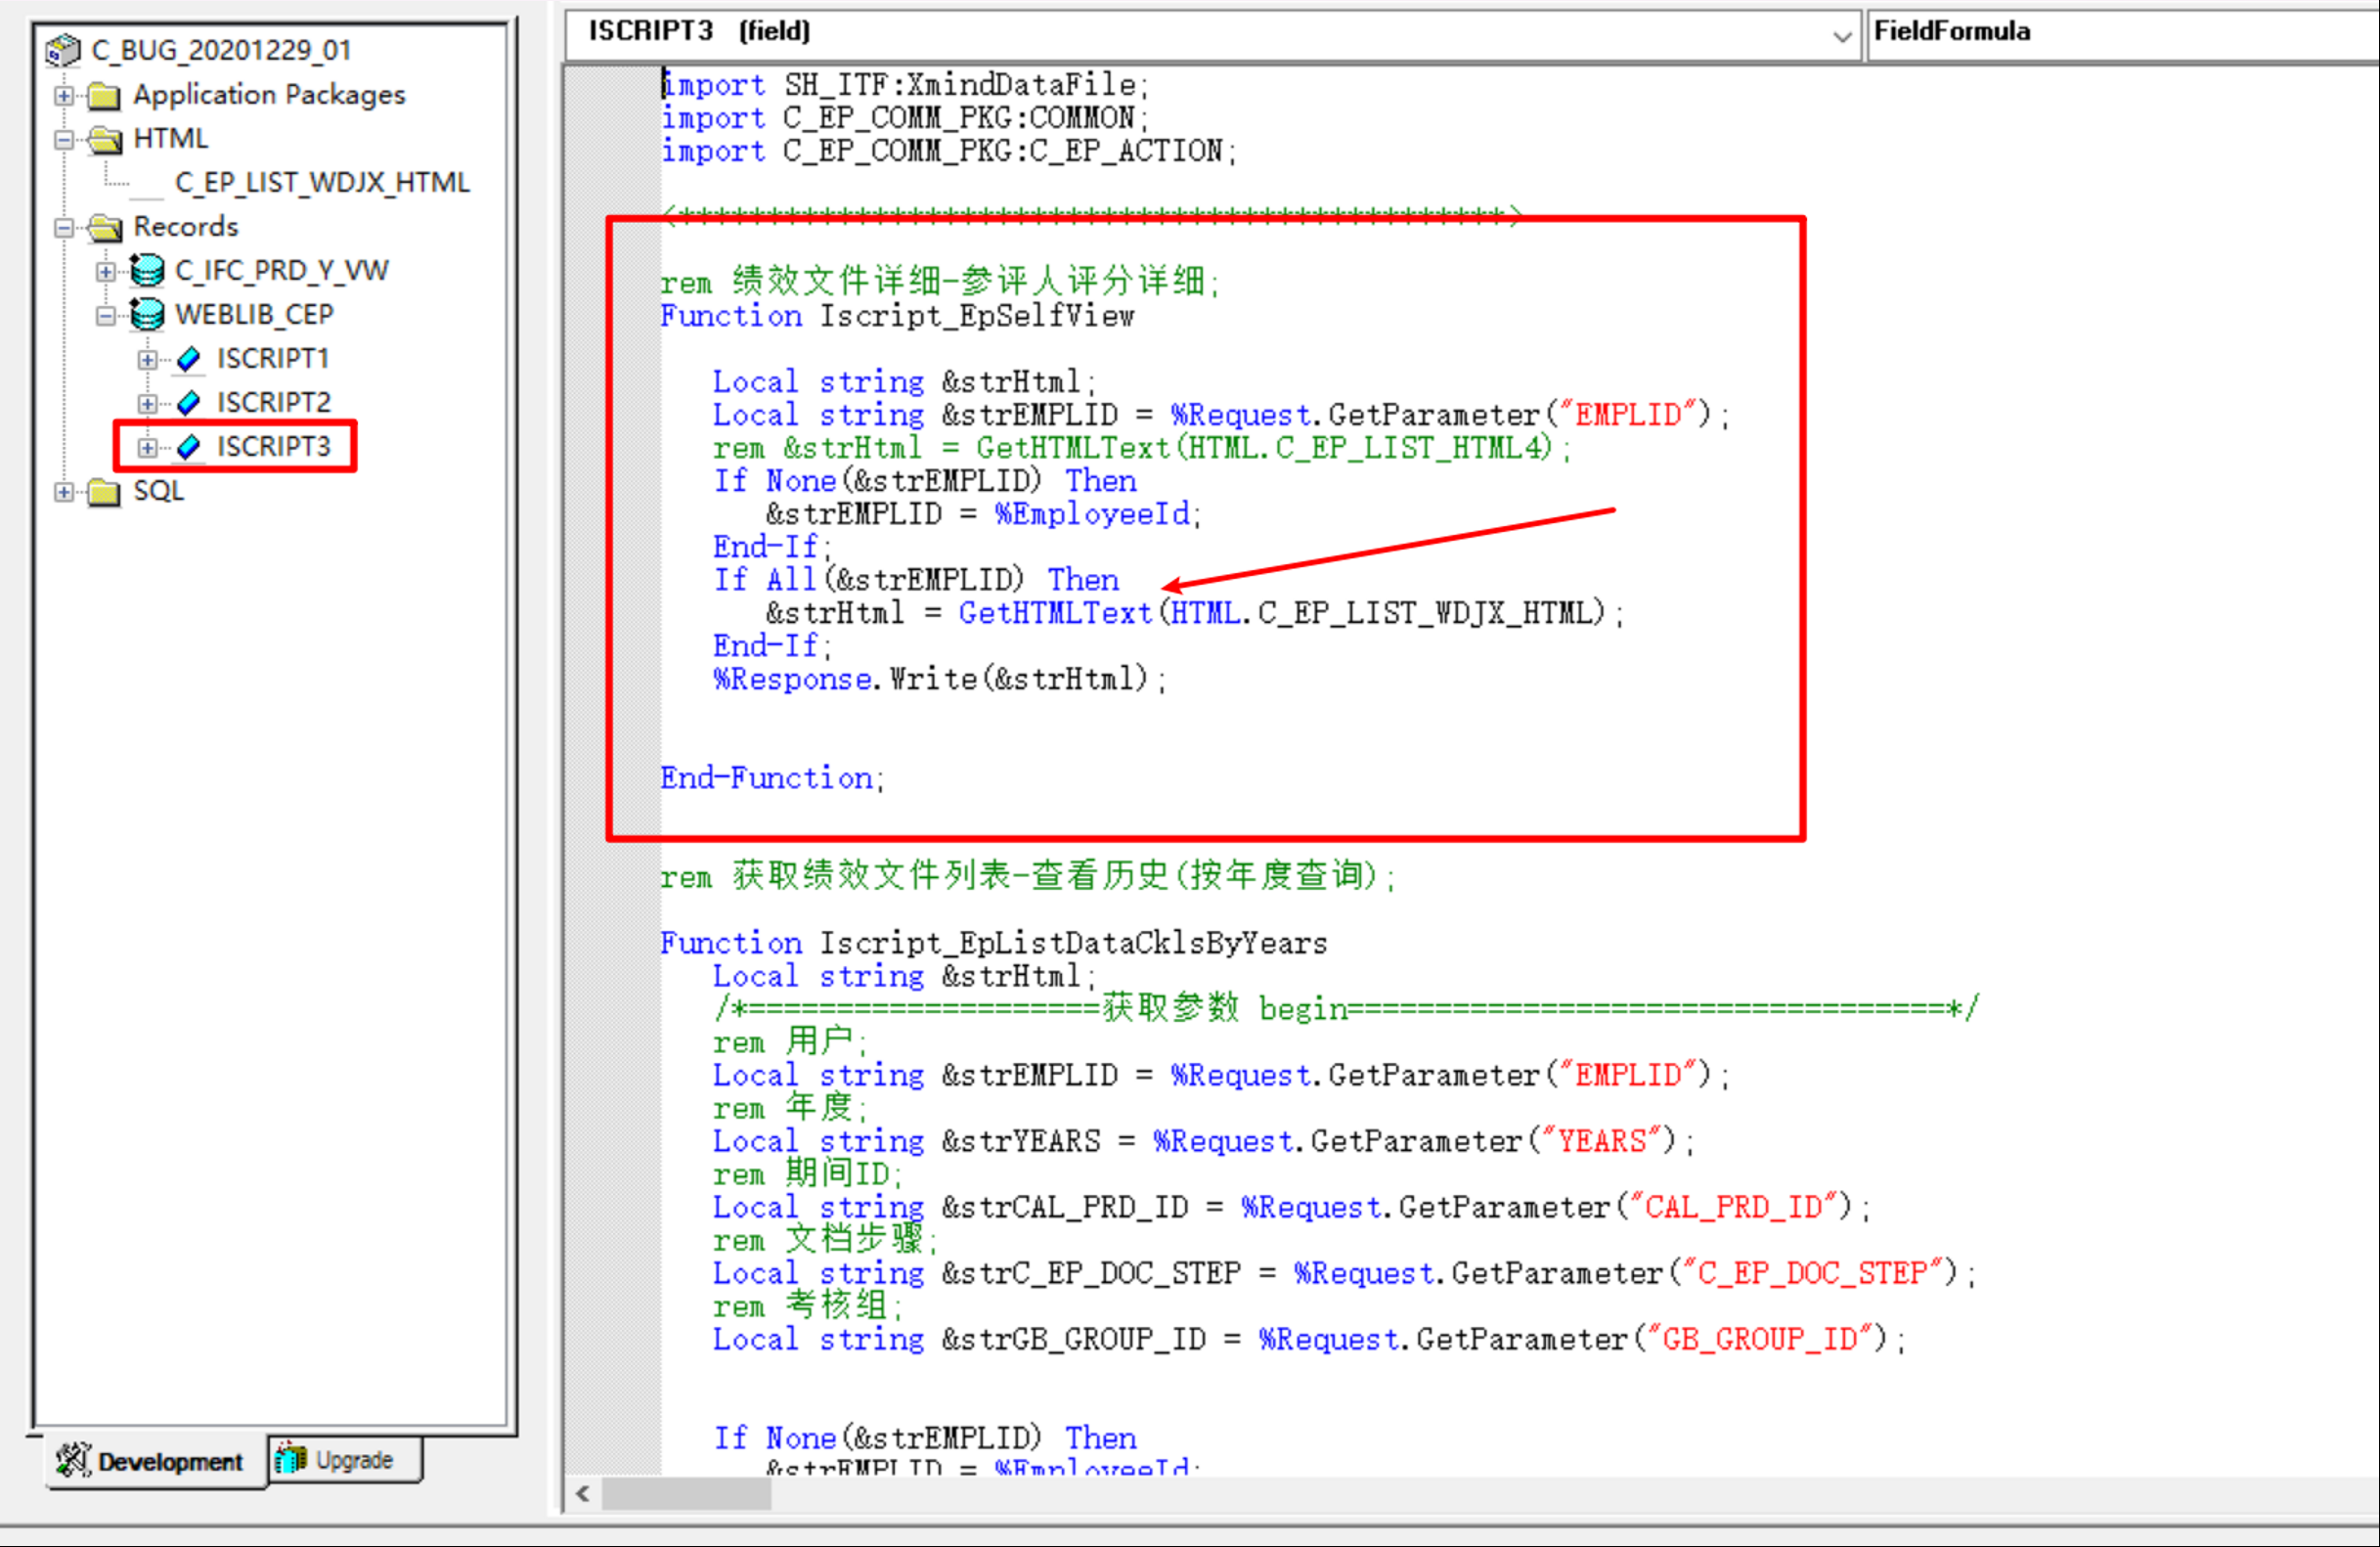Click the open HTML folder icon
The image size is (2380, 1547).
coord(104,140)
